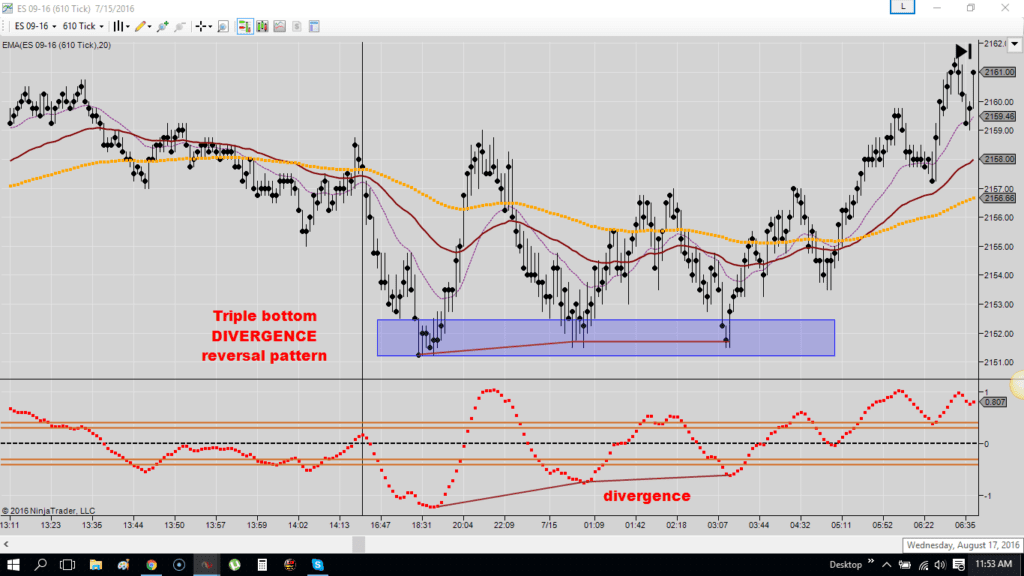Open the blue circle app on taskbar
This screenshot has height=576, width=1024.
point(179,564)
